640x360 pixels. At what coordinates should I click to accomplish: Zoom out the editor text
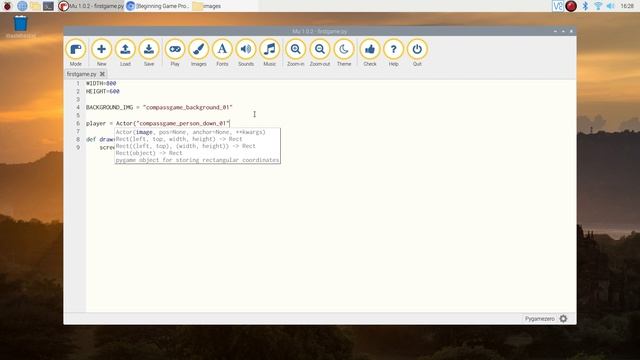click(x=320, y=53)
